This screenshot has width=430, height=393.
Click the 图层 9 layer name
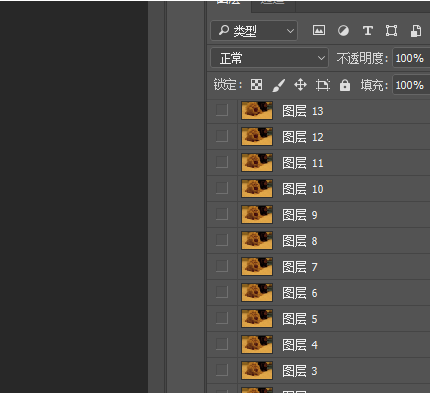(x=300, y=215)
